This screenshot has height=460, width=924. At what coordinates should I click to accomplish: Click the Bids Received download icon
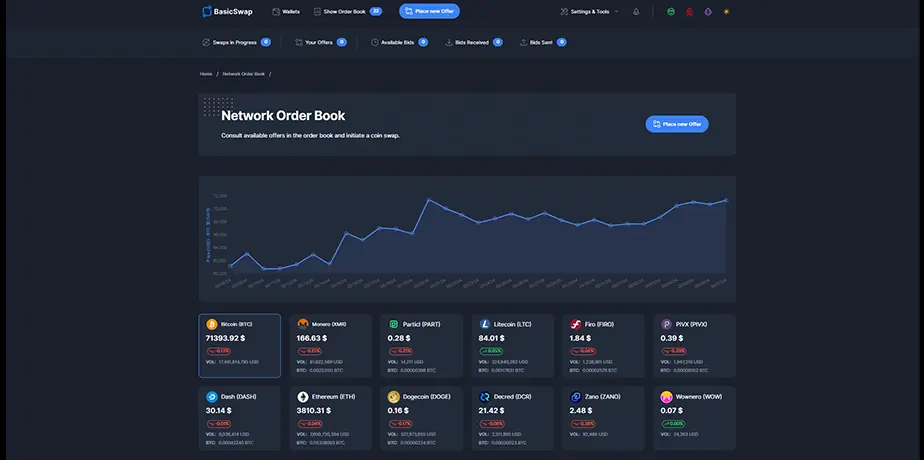tap(449, 42)
